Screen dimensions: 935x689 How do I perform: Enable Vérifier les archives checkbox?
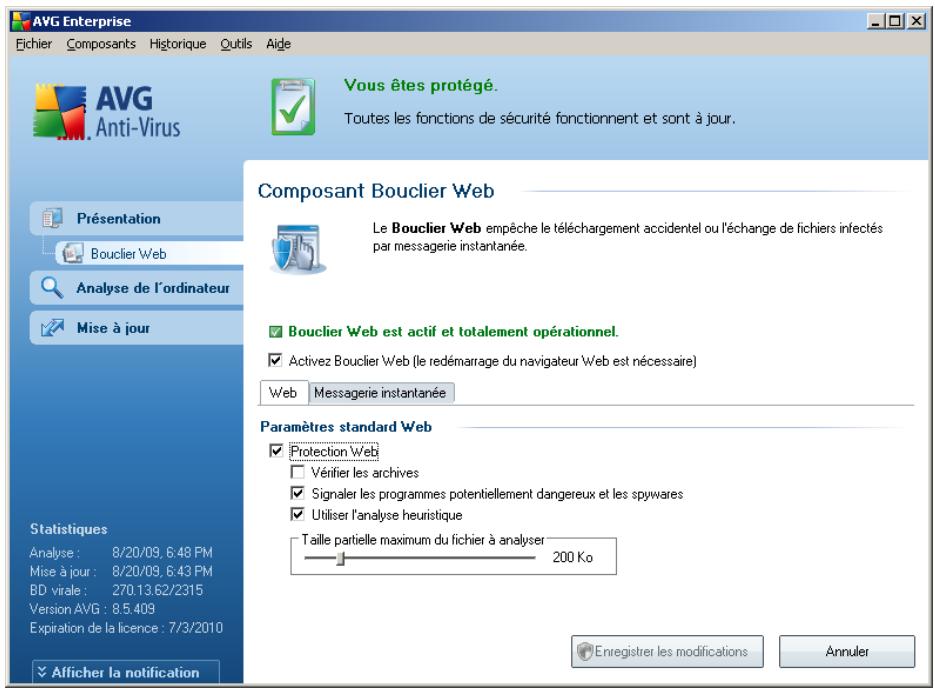click(x=297, y=472)
